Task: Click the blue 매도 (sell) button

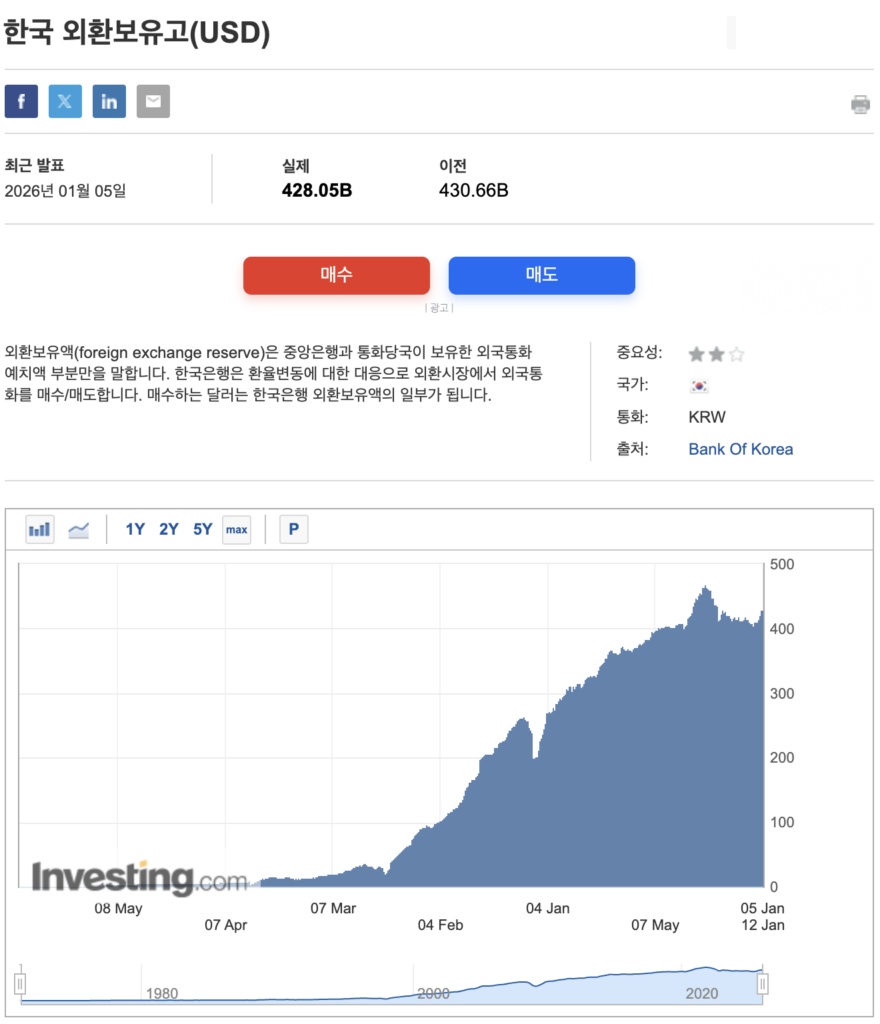Action: (x=541, y=275)
